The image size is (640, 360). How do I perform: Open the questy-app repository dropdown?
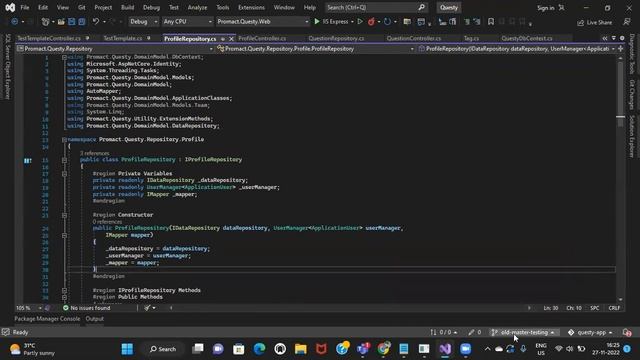pyautogui.click(x=590, y=332)
